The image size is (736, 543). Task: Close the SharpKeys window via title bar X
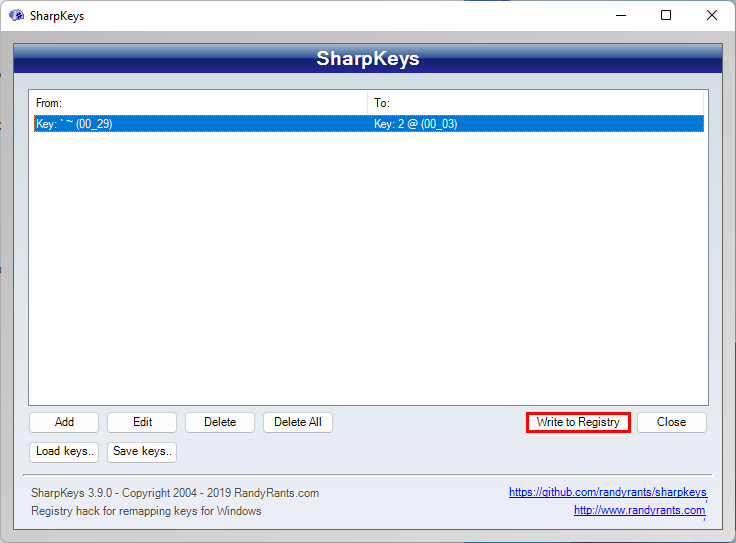pyautogui.click(x=712, y=15)
